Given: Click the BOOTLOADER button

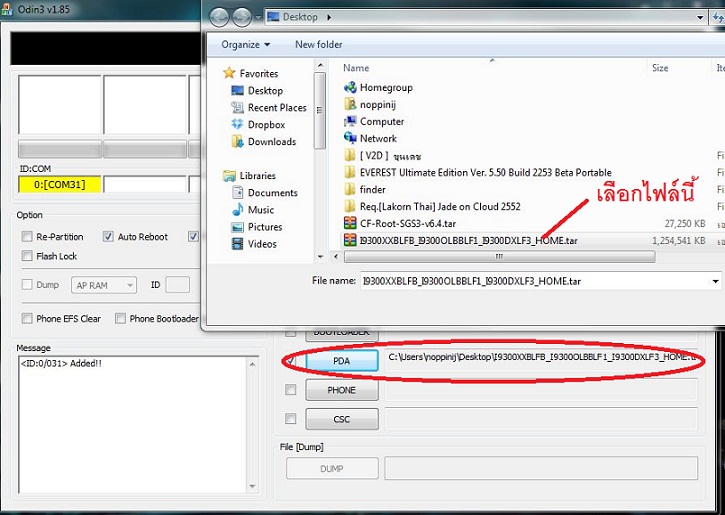Looking at the screenshot, I should tap(342, 334).
